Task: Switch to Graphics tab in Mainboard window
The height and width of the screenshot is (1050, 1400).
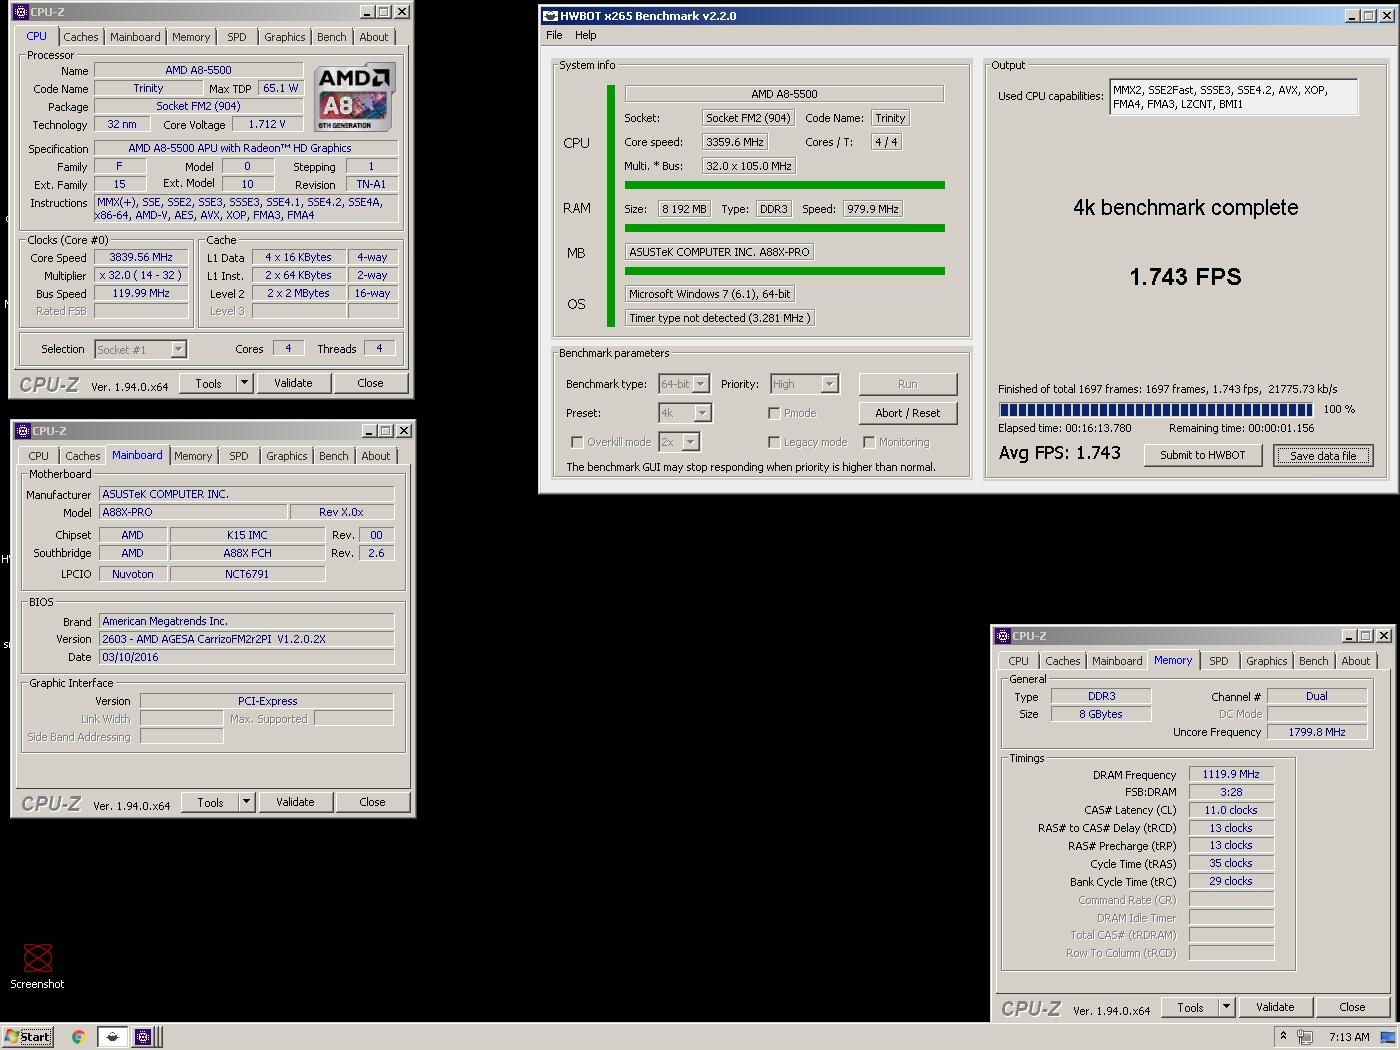Action: click(287, 456)
